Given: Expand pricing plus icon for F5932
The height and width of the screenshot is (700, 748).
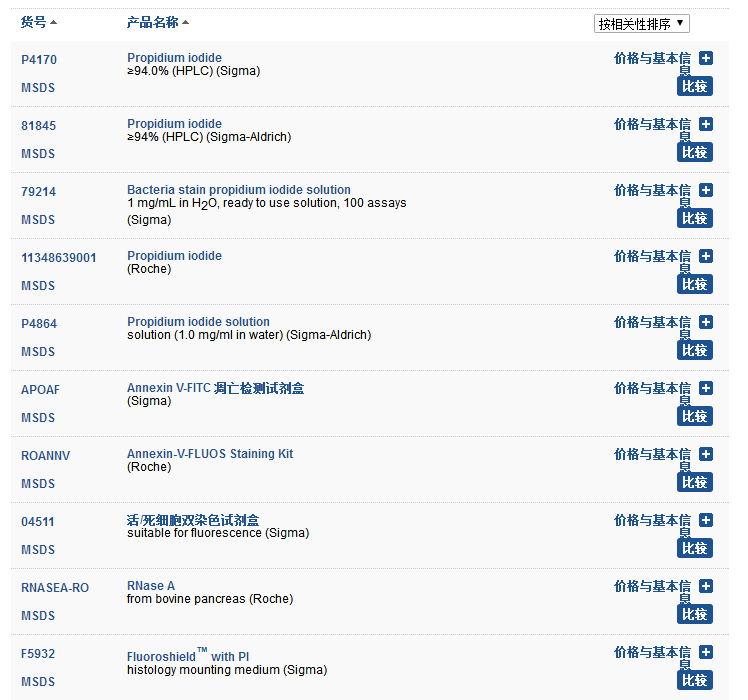Looking at the screenshot, I should tap(706, 652).
